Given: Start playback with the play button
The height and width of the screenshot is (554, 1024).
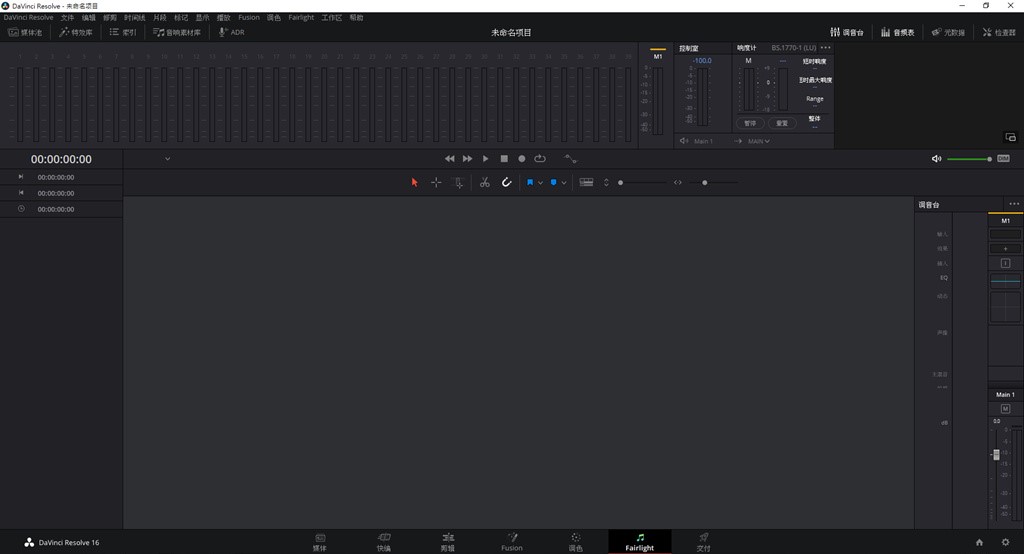Looking at the screenshot, I should coord(485,159).
